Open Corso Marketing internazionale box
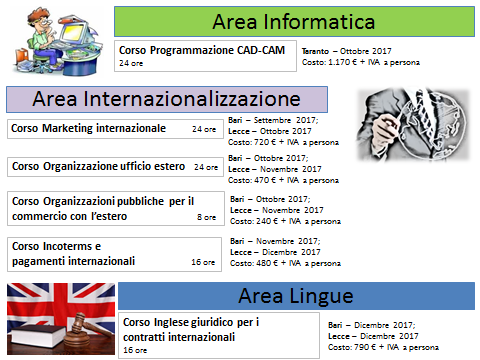The width and height of the screenshot is (480, 360). tap(115, 129)
